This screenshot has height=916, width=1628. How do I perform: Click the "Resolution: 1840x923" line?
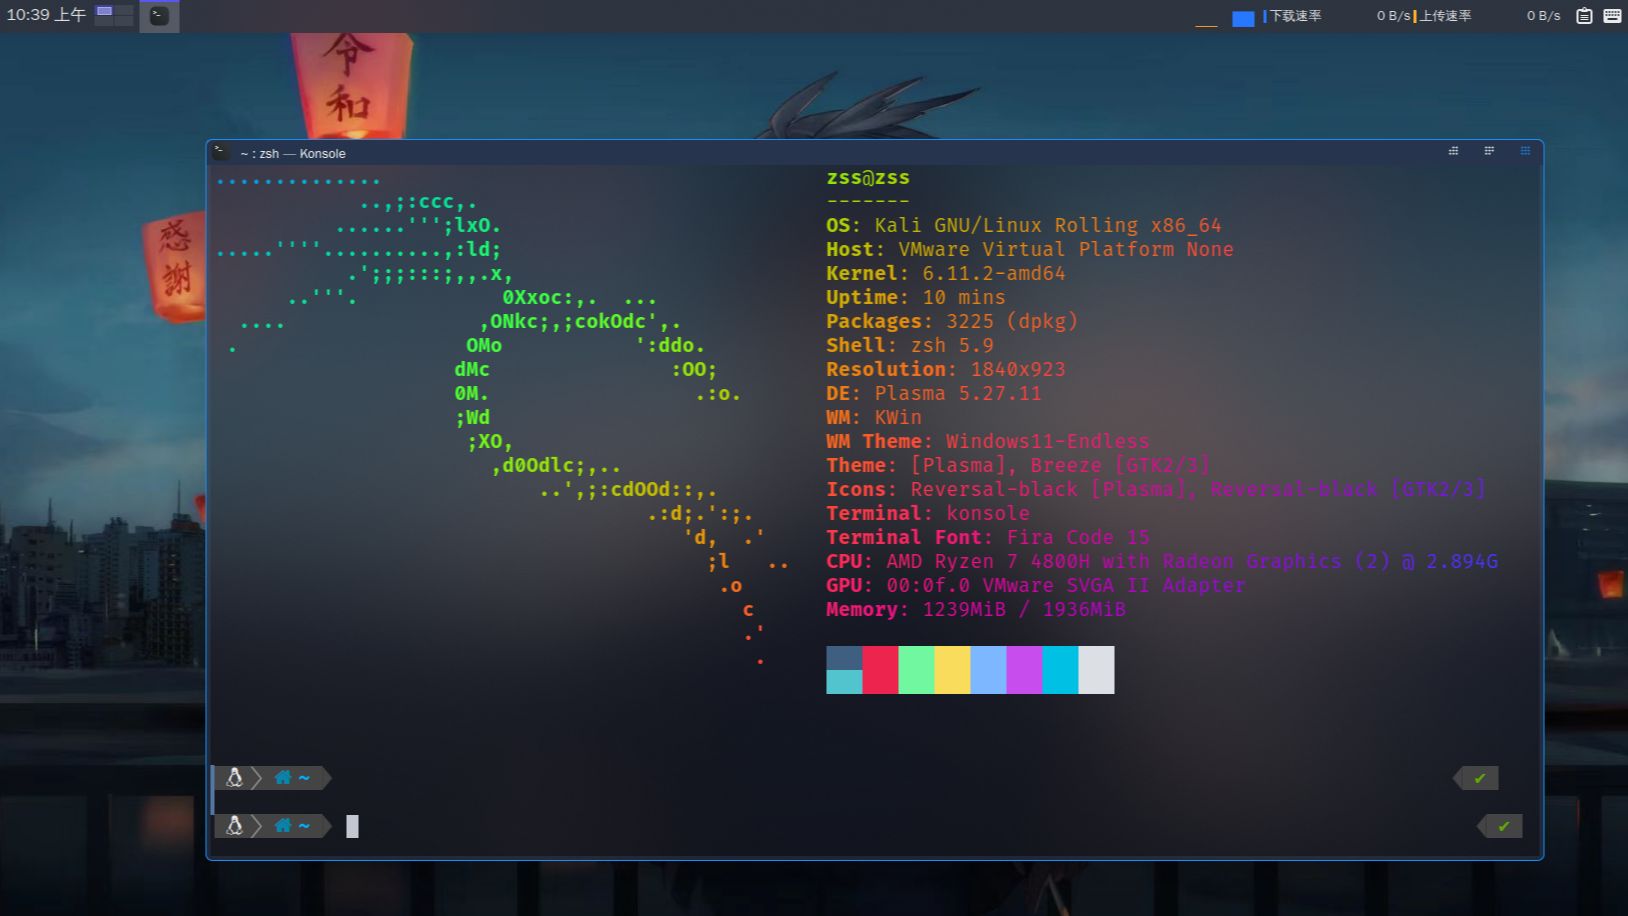pos(946,370)
